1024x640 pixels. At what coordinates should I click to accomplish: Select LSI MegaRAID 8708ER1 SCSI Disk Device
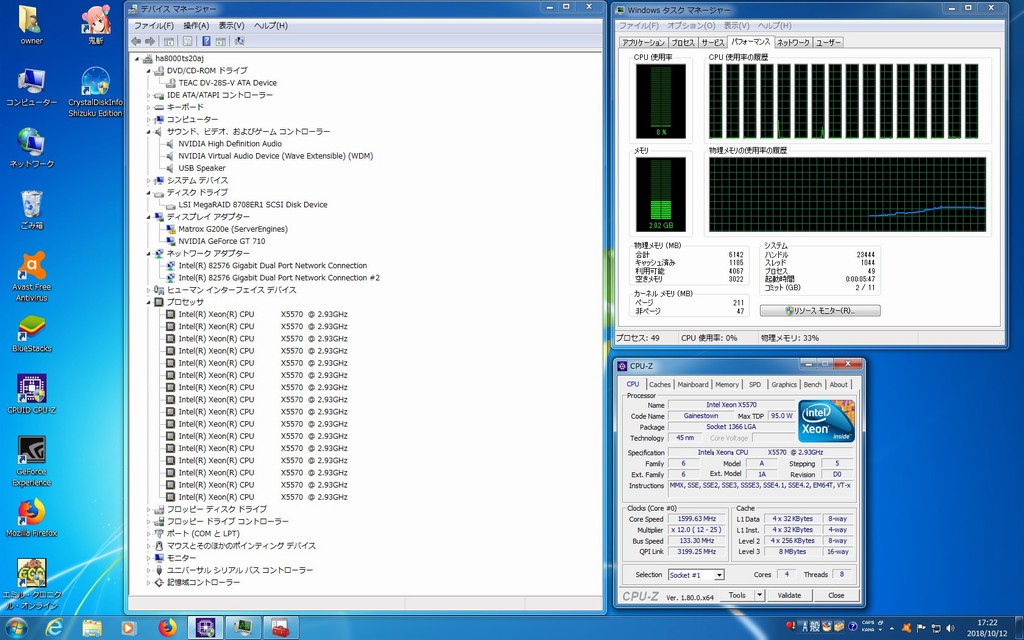click(253, 205)
